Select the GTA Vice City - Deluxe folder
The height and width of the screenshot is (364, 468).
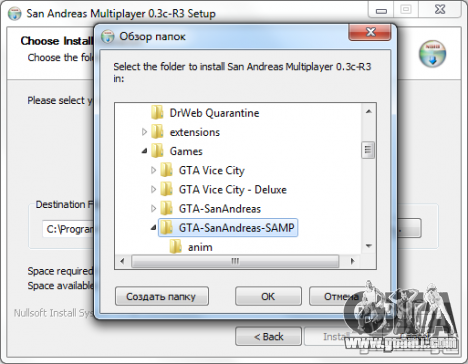233,189
